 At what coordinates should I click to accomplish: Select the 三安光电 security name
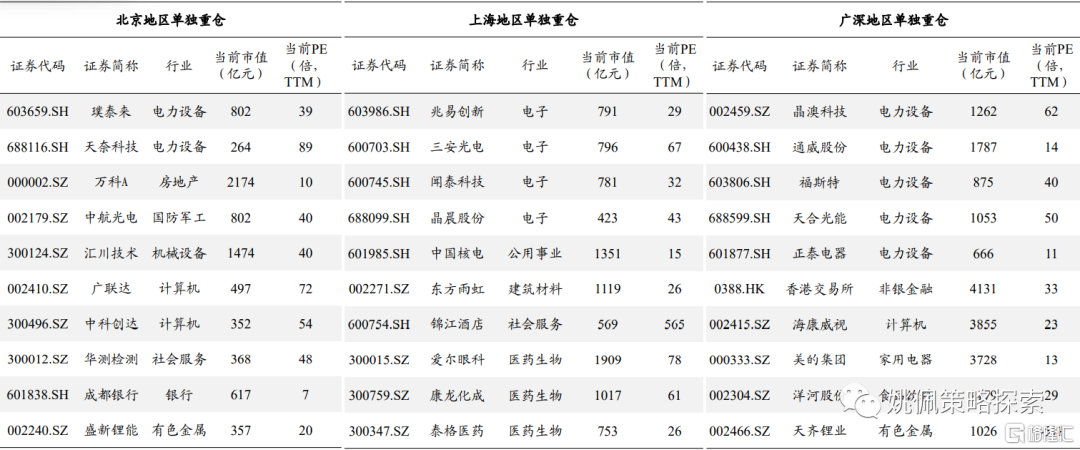[x=457, y=147]
